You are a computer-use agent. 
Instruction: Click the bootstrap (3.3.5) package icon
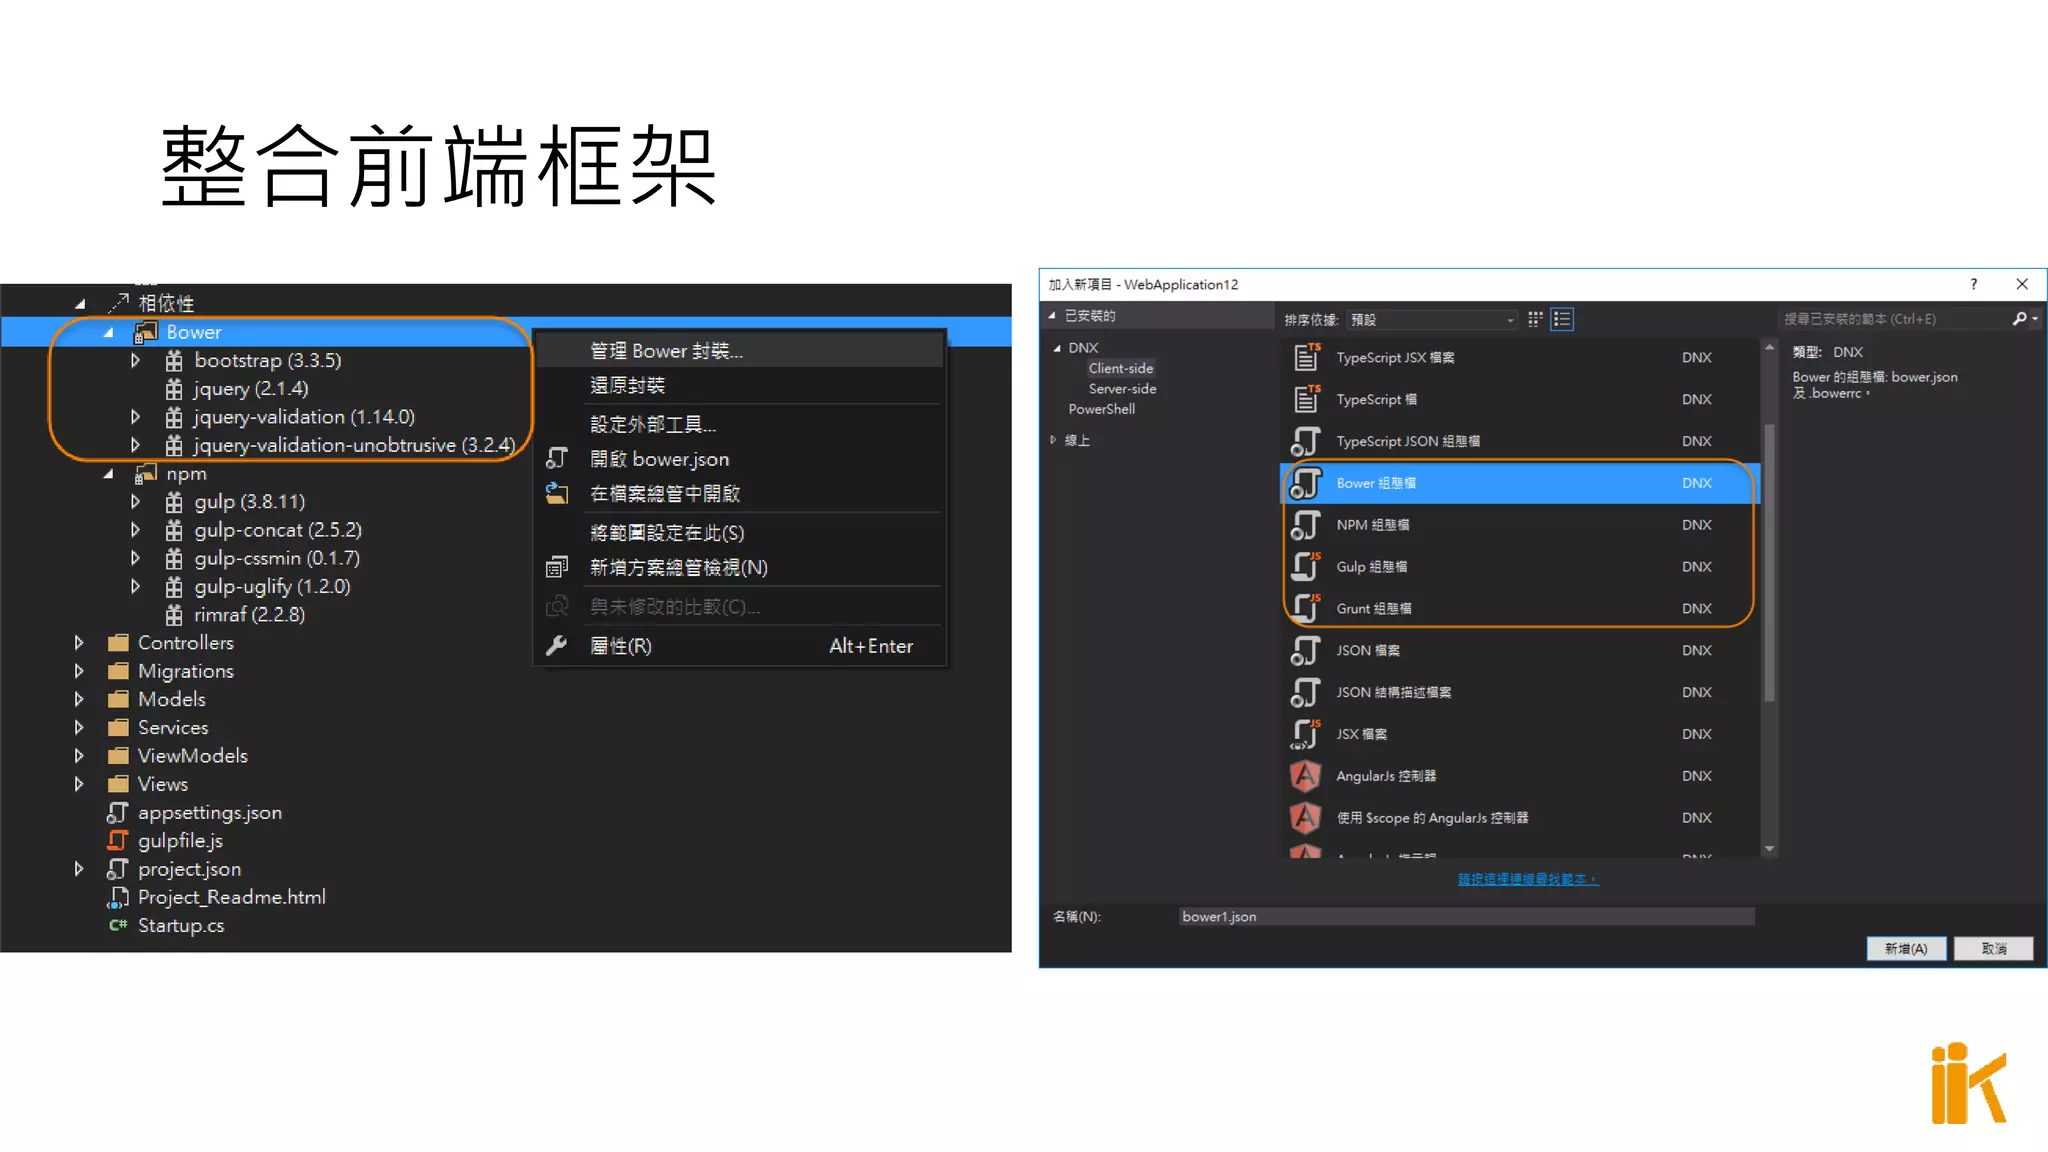point(174,360)
